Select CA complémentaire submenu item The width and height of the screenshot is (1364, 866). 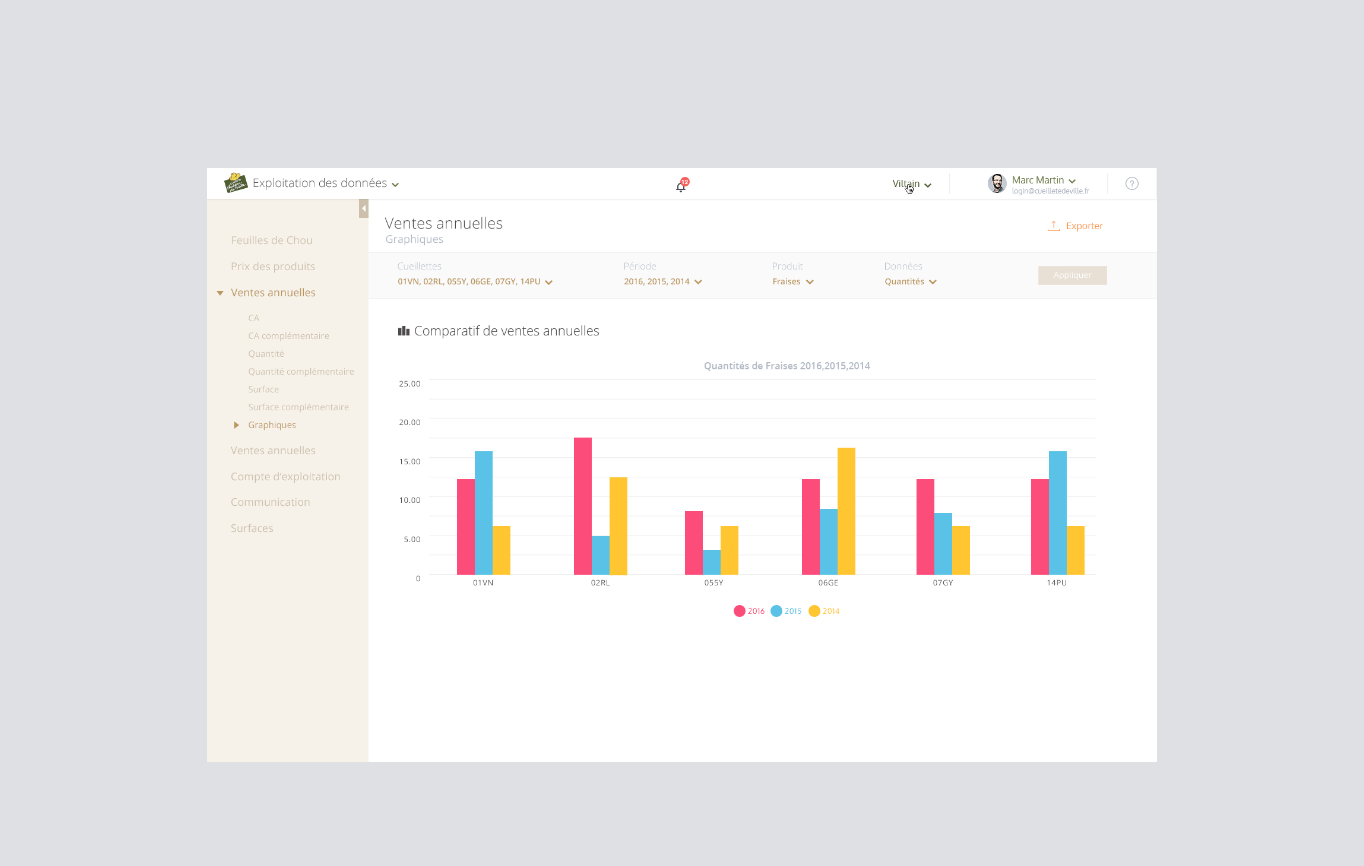click(289, 336)
